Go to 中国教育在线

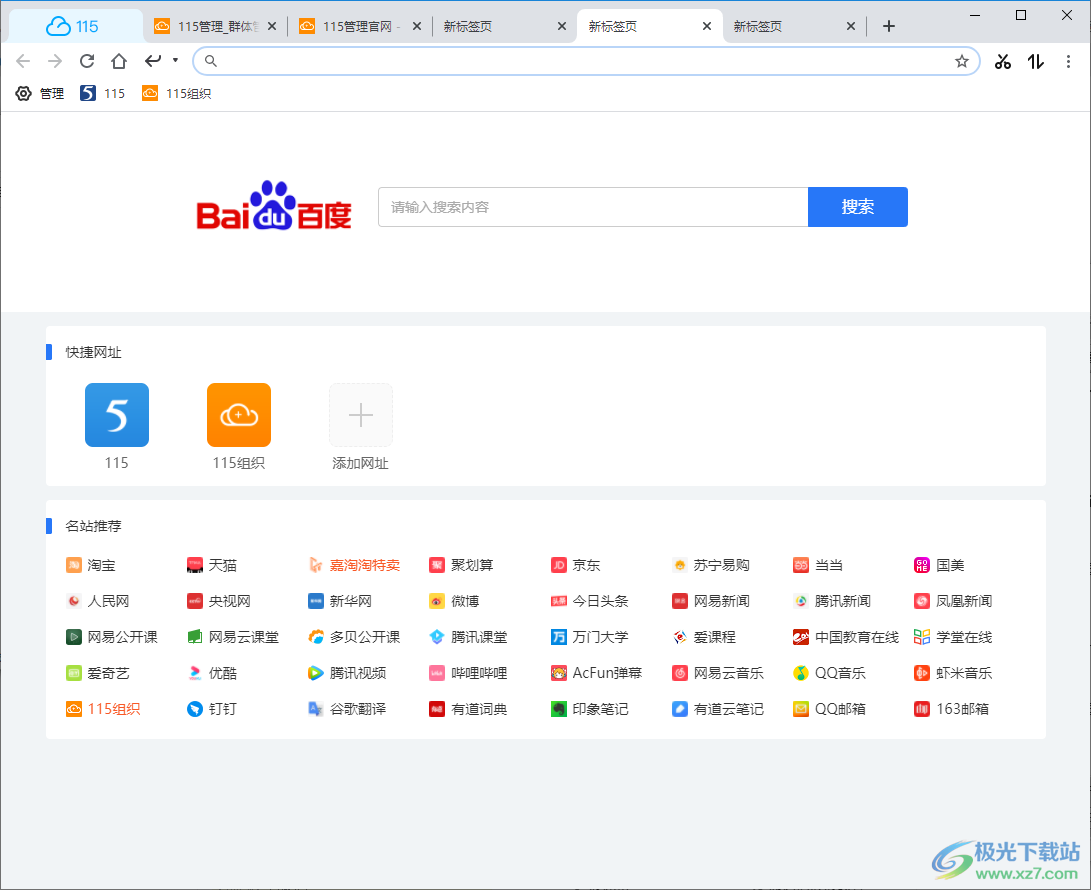[846, 637]
